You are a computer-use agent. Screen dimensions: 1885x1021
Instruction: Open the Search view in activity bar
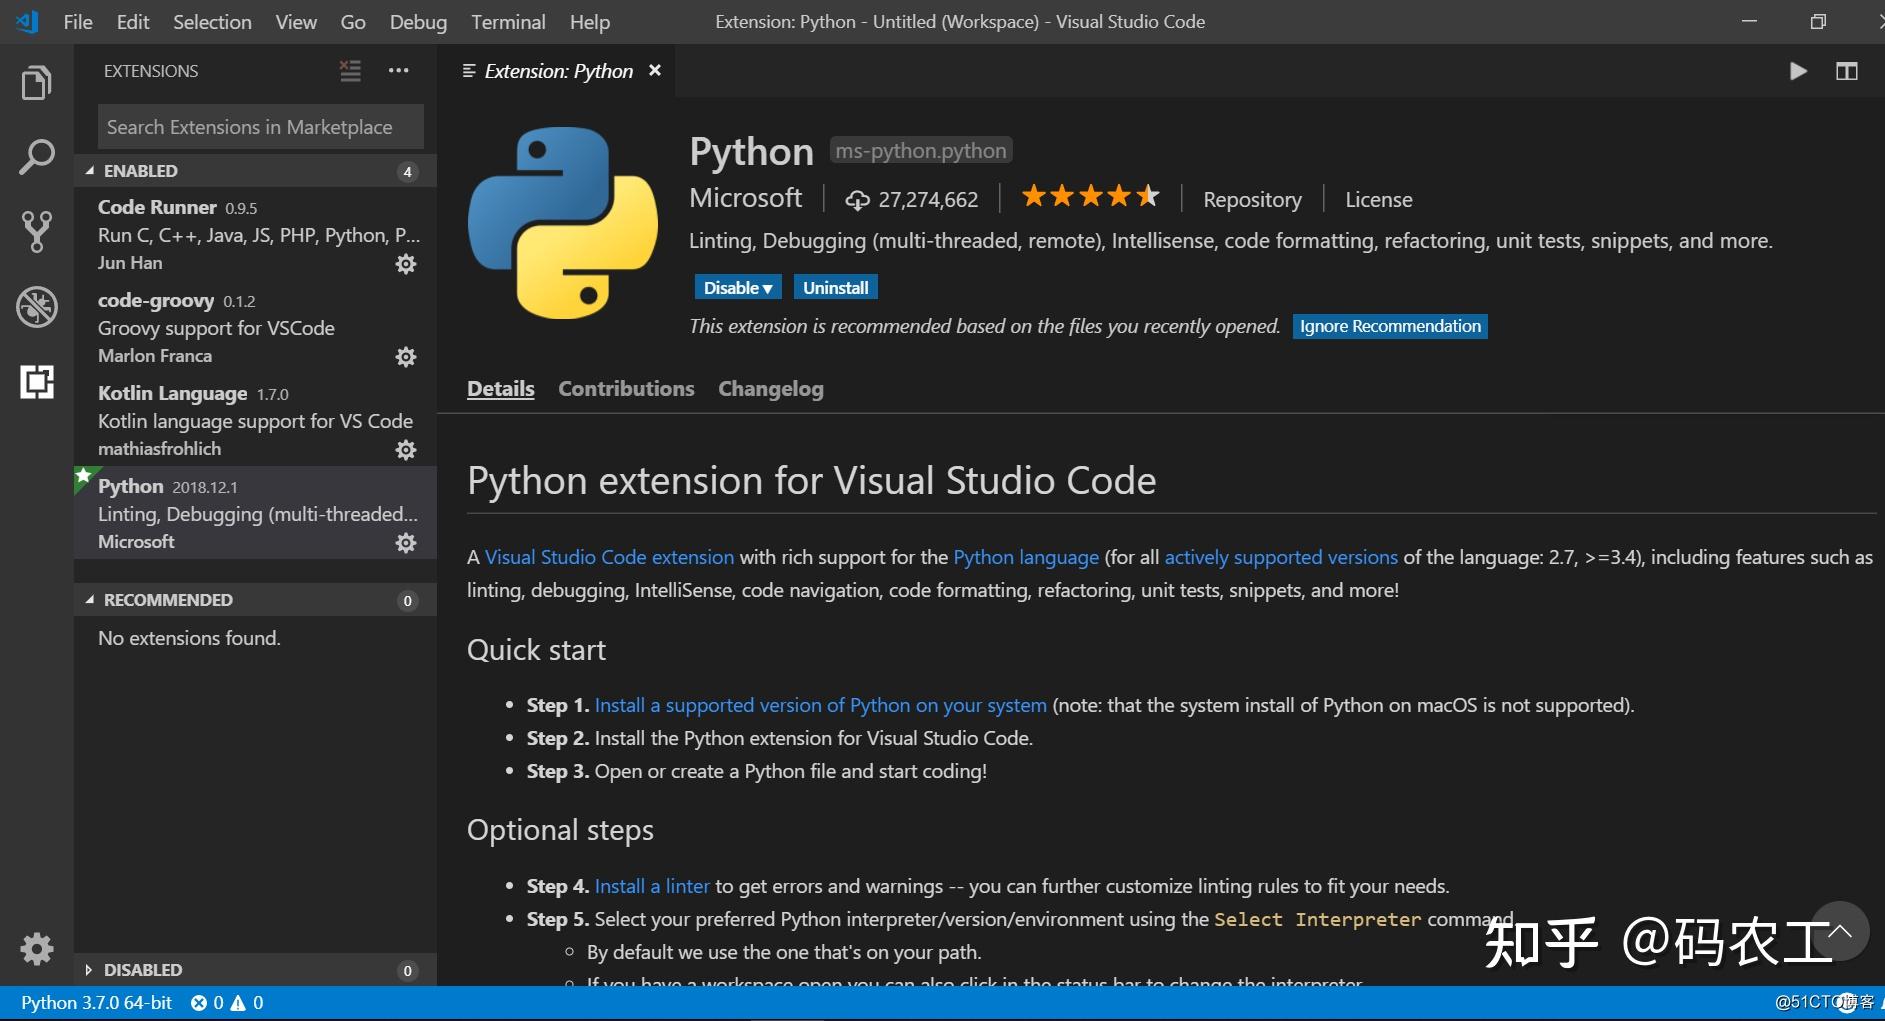coord(36,157)
